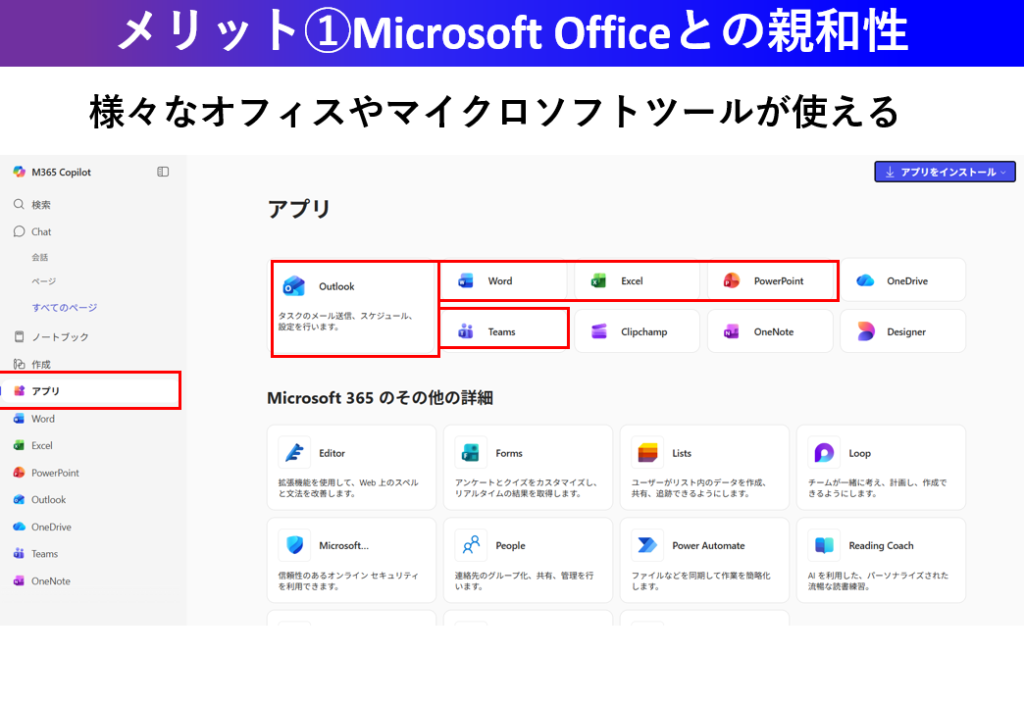Image resolution: width=1024 pixels, height=705 pixels.
Task: Open the Outlook app tile icon
Action: point(294,286)
